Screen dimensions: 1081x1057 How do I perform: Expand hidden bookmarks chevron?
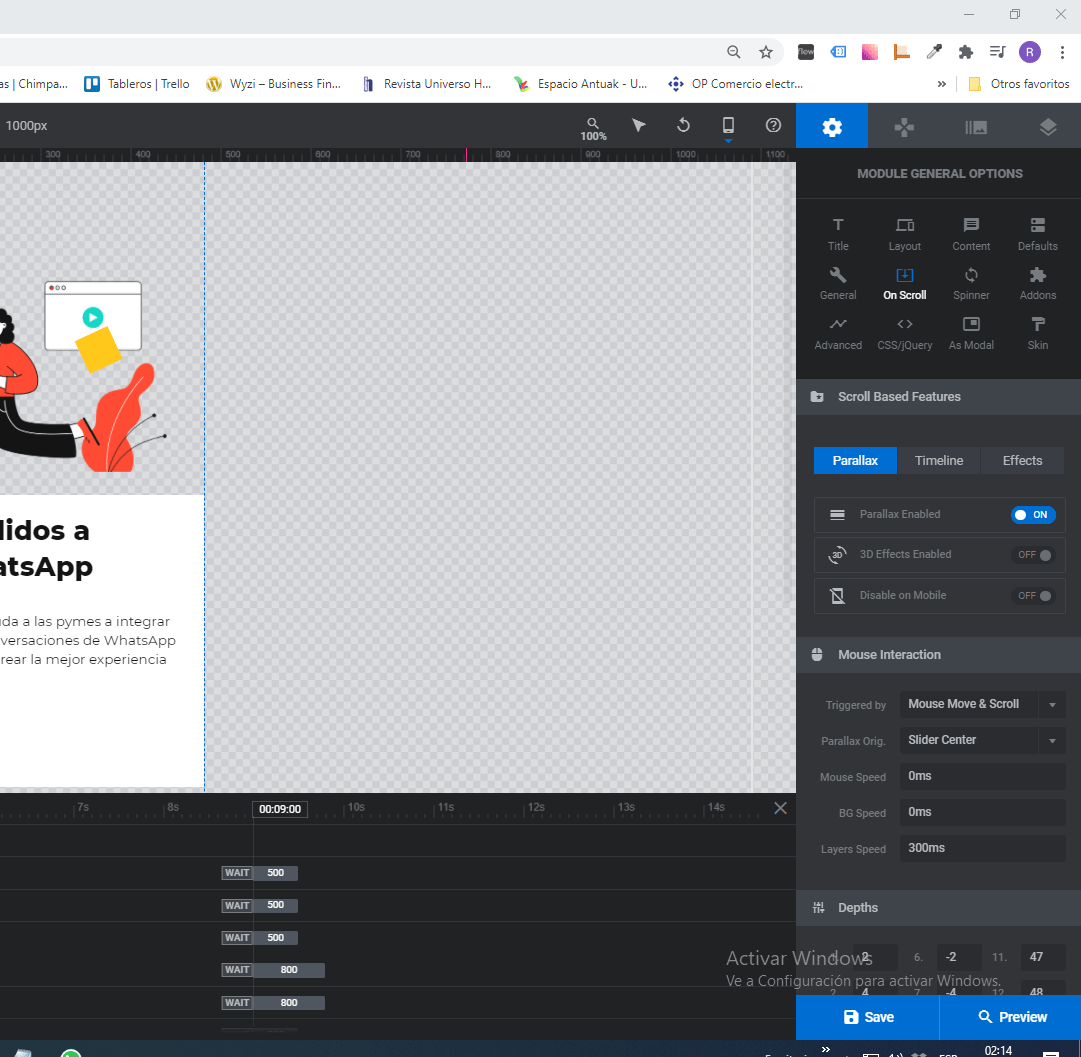point(942,84)
